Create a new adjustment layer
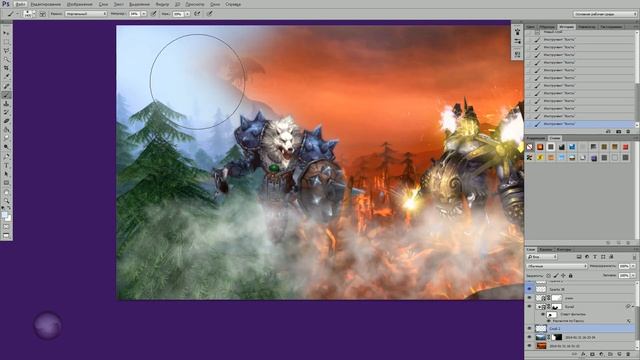Viewport: 640px width, 360px height. 601,354
